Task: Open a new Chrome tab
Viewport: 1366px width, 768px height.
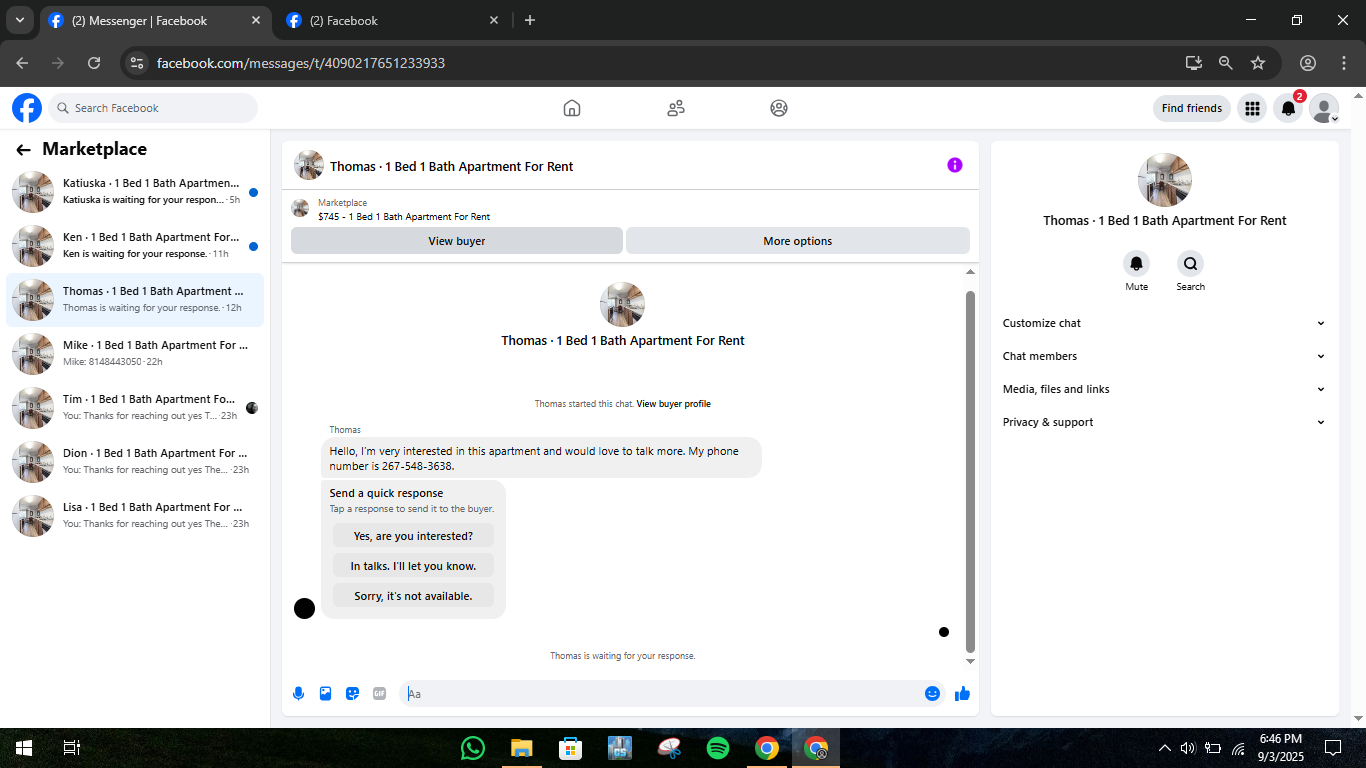Action: coord(530,20)
